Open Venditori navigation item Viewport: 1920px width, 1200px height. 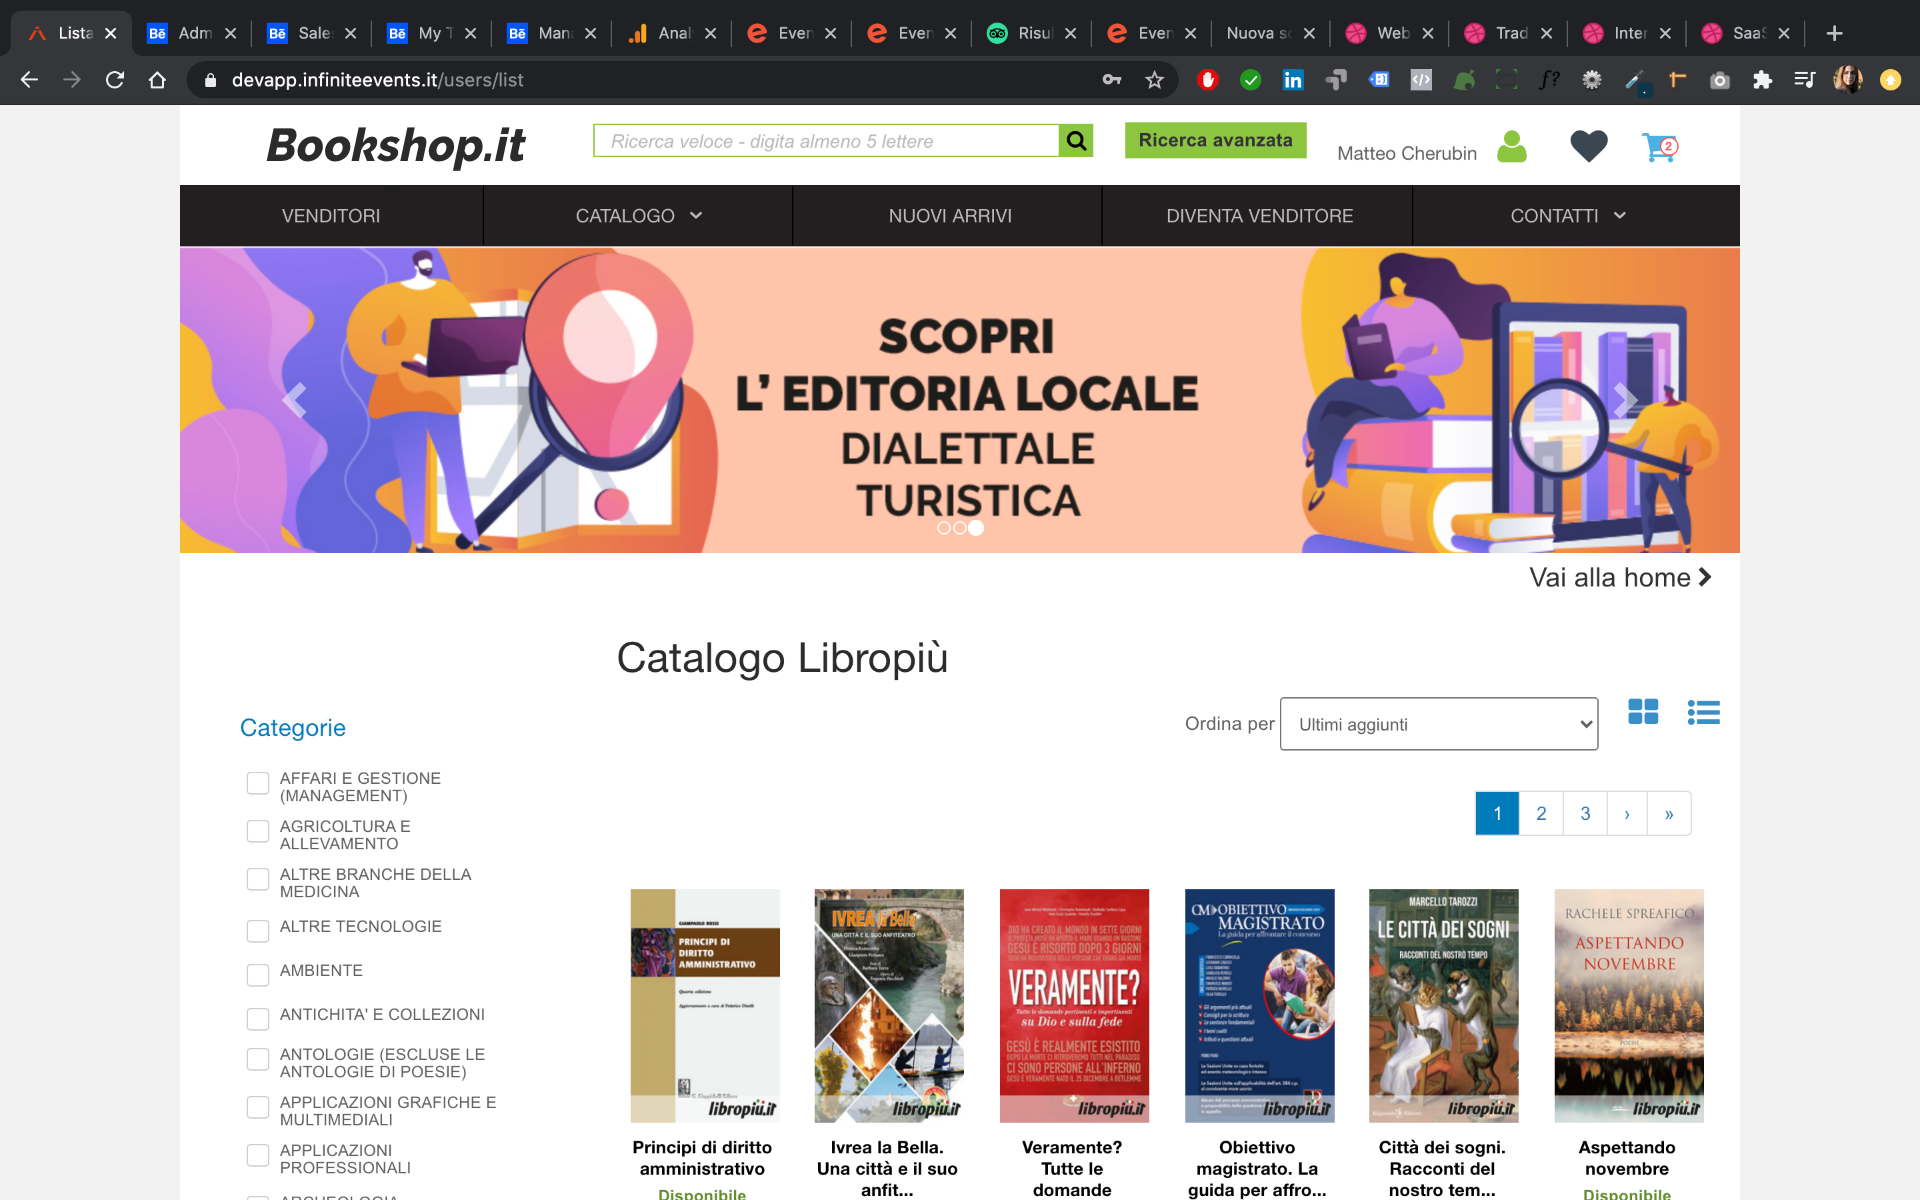pos(331,216)
